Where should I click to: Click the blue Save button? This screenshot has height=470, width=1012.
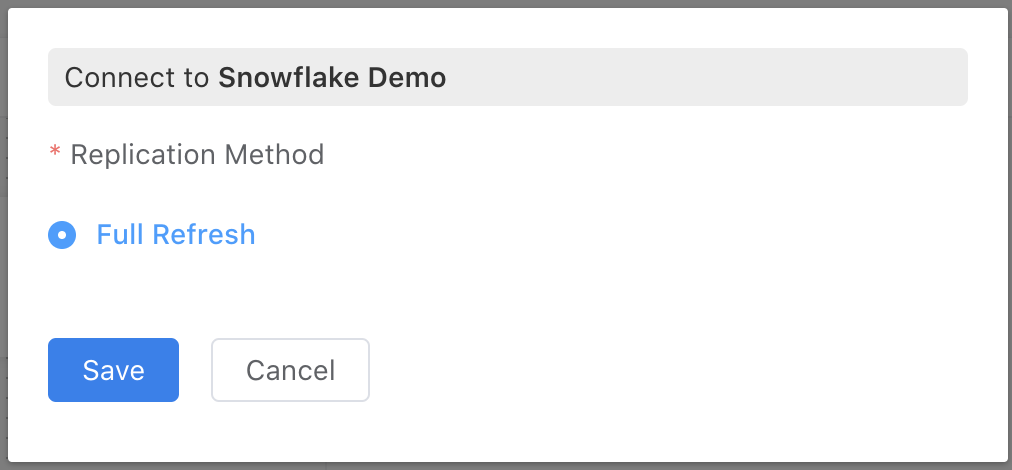coord(113,370)
